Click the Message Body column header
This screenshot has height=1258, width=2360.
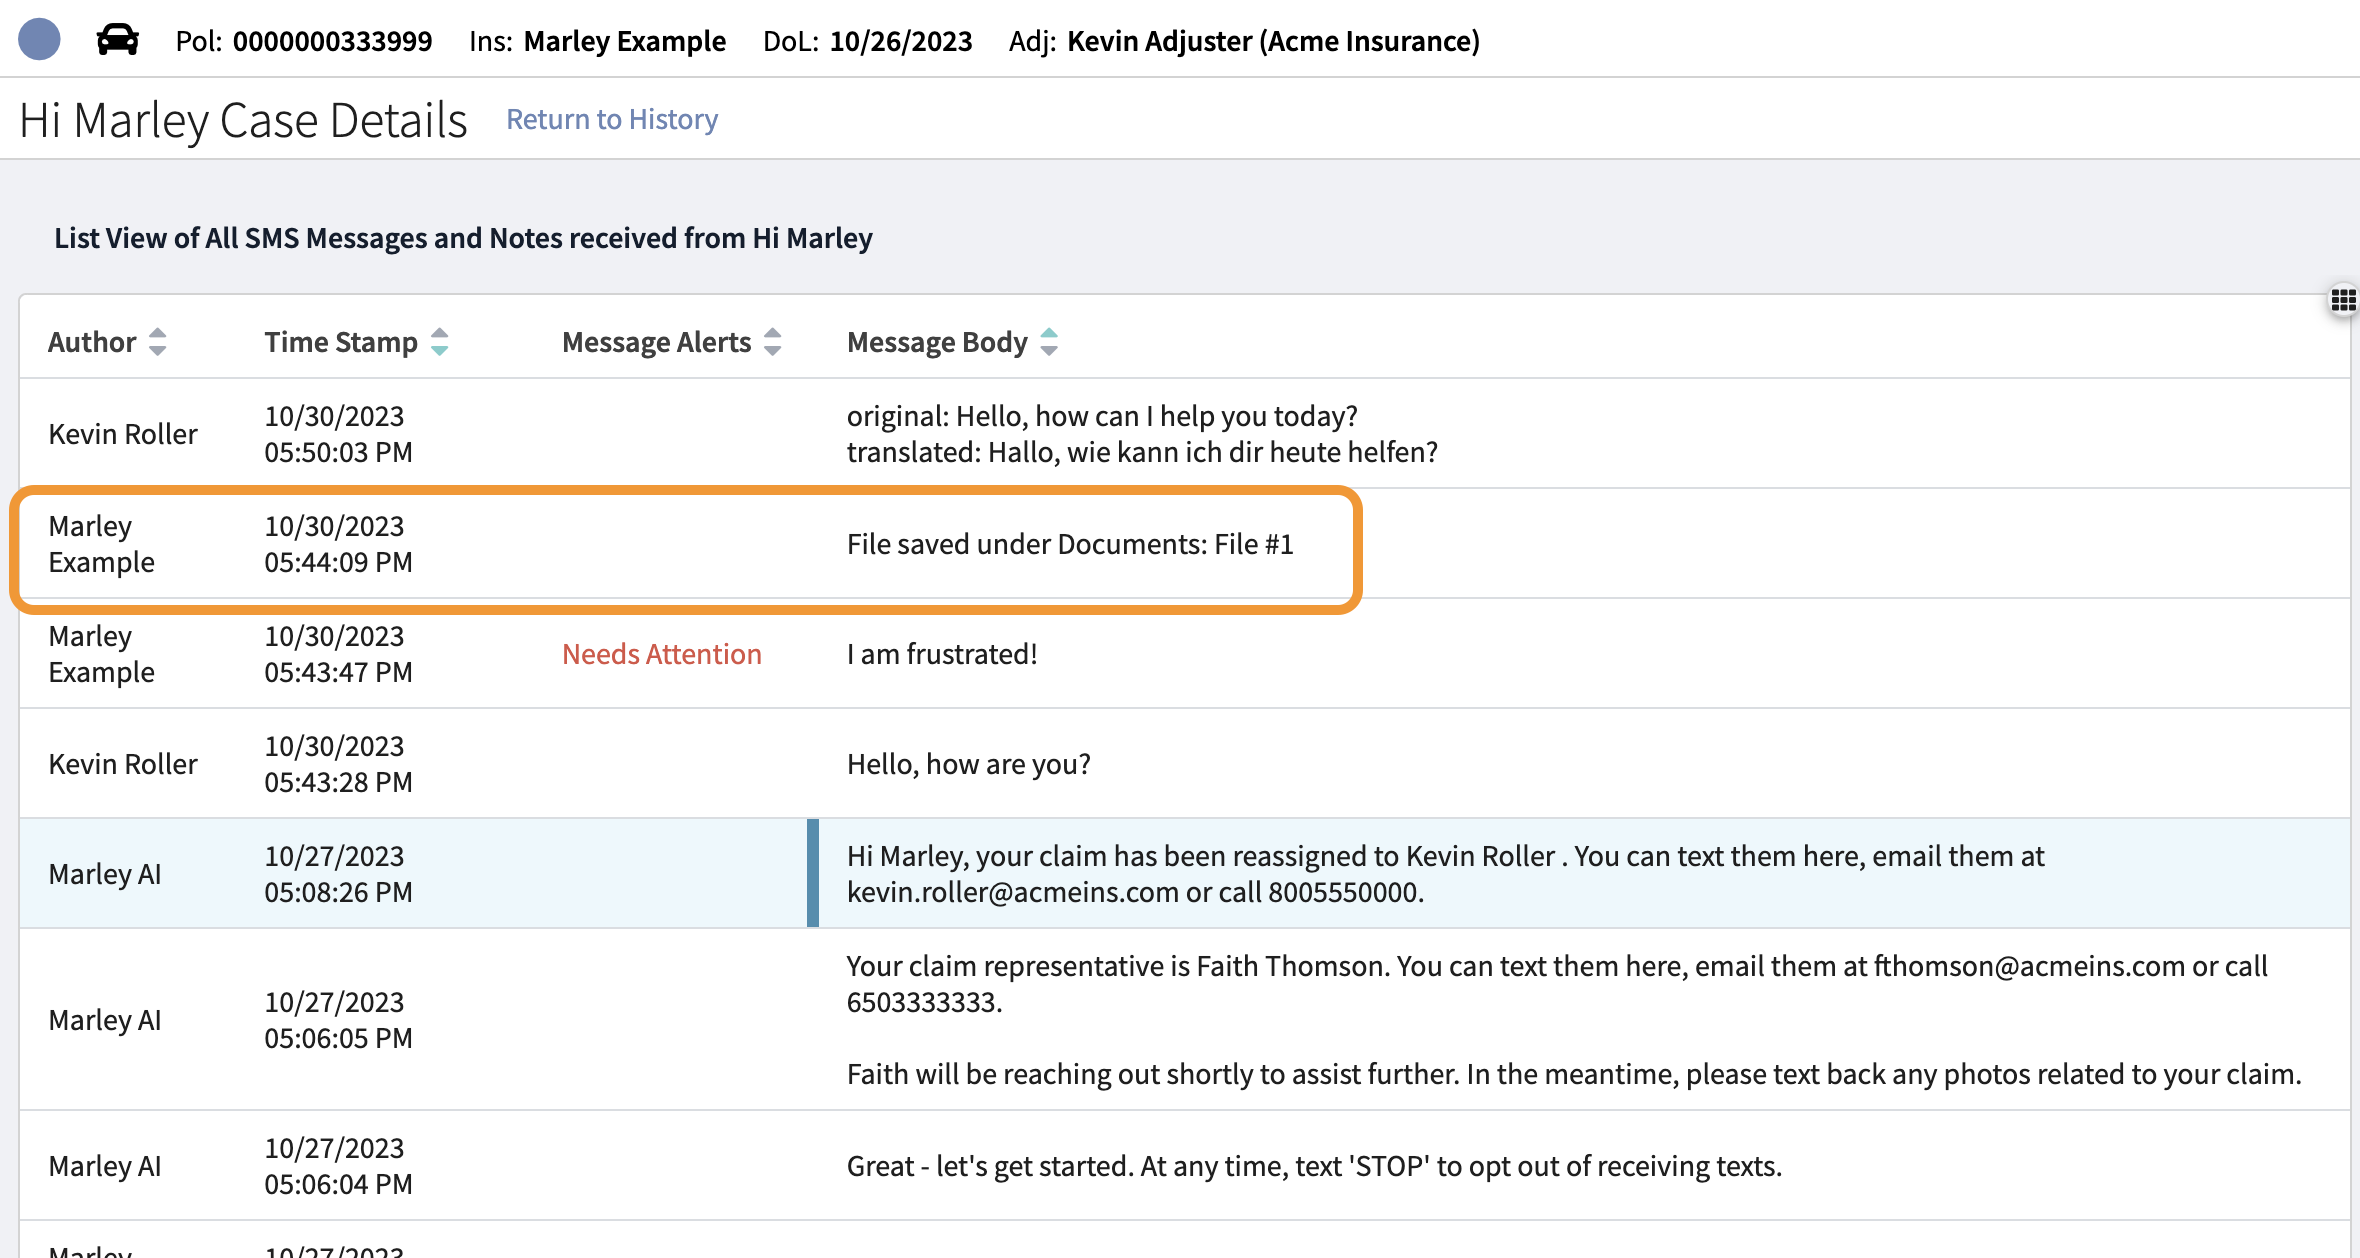[x=936, y=342]
